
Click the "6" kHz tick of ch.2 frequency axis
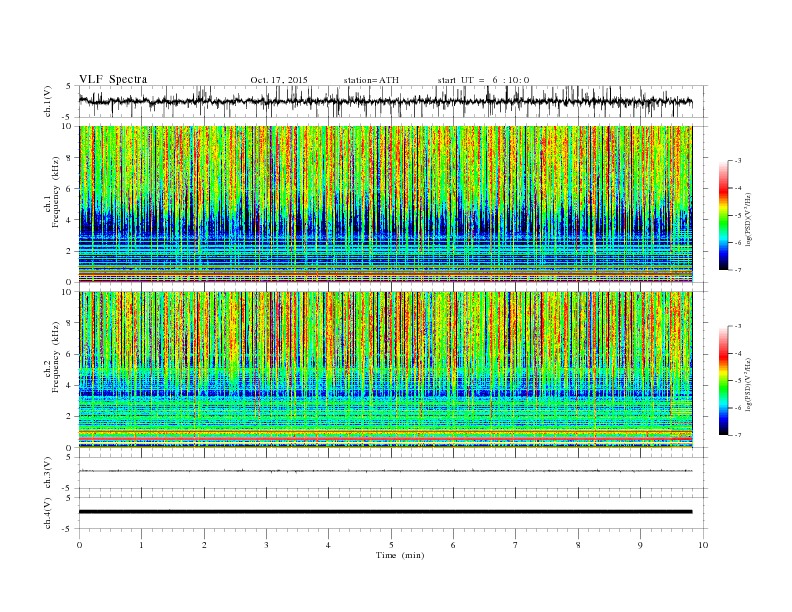70,354
